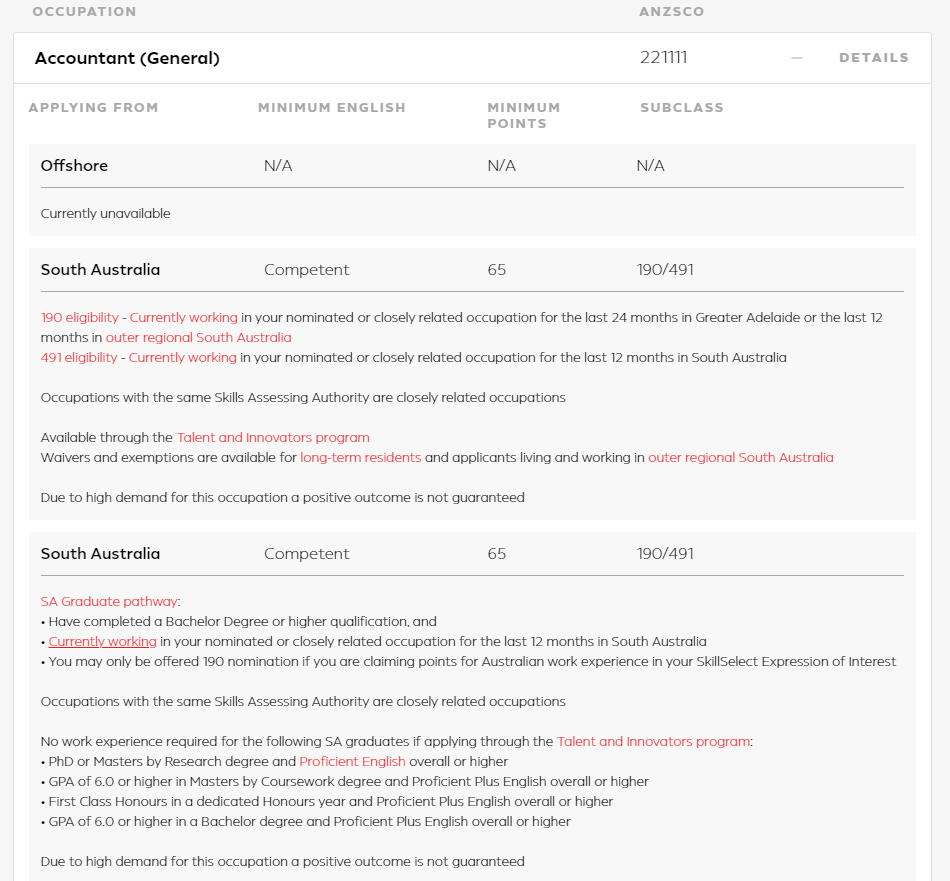
Task: Click the collapse dash icon beside DETAILS
Action: point(797,58)
